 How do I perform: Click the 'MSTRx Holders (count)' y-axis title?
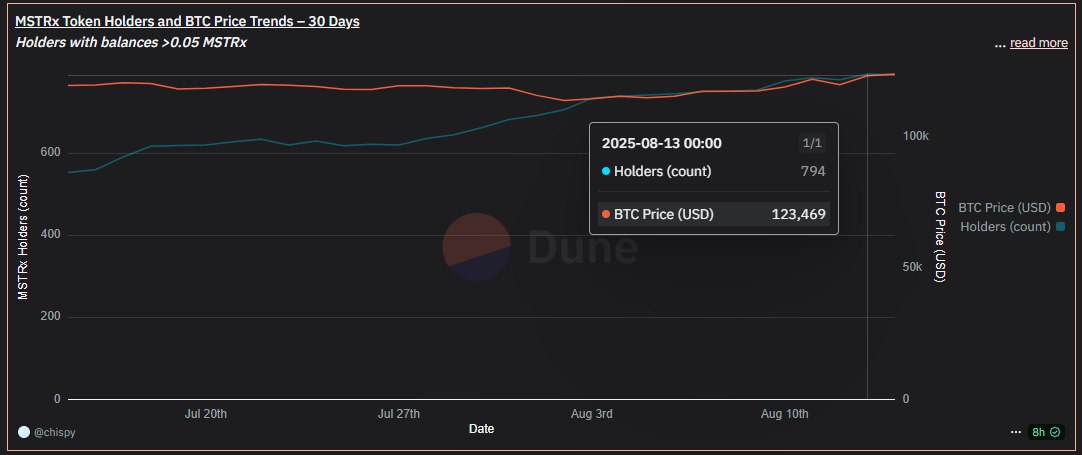point(23,237)
